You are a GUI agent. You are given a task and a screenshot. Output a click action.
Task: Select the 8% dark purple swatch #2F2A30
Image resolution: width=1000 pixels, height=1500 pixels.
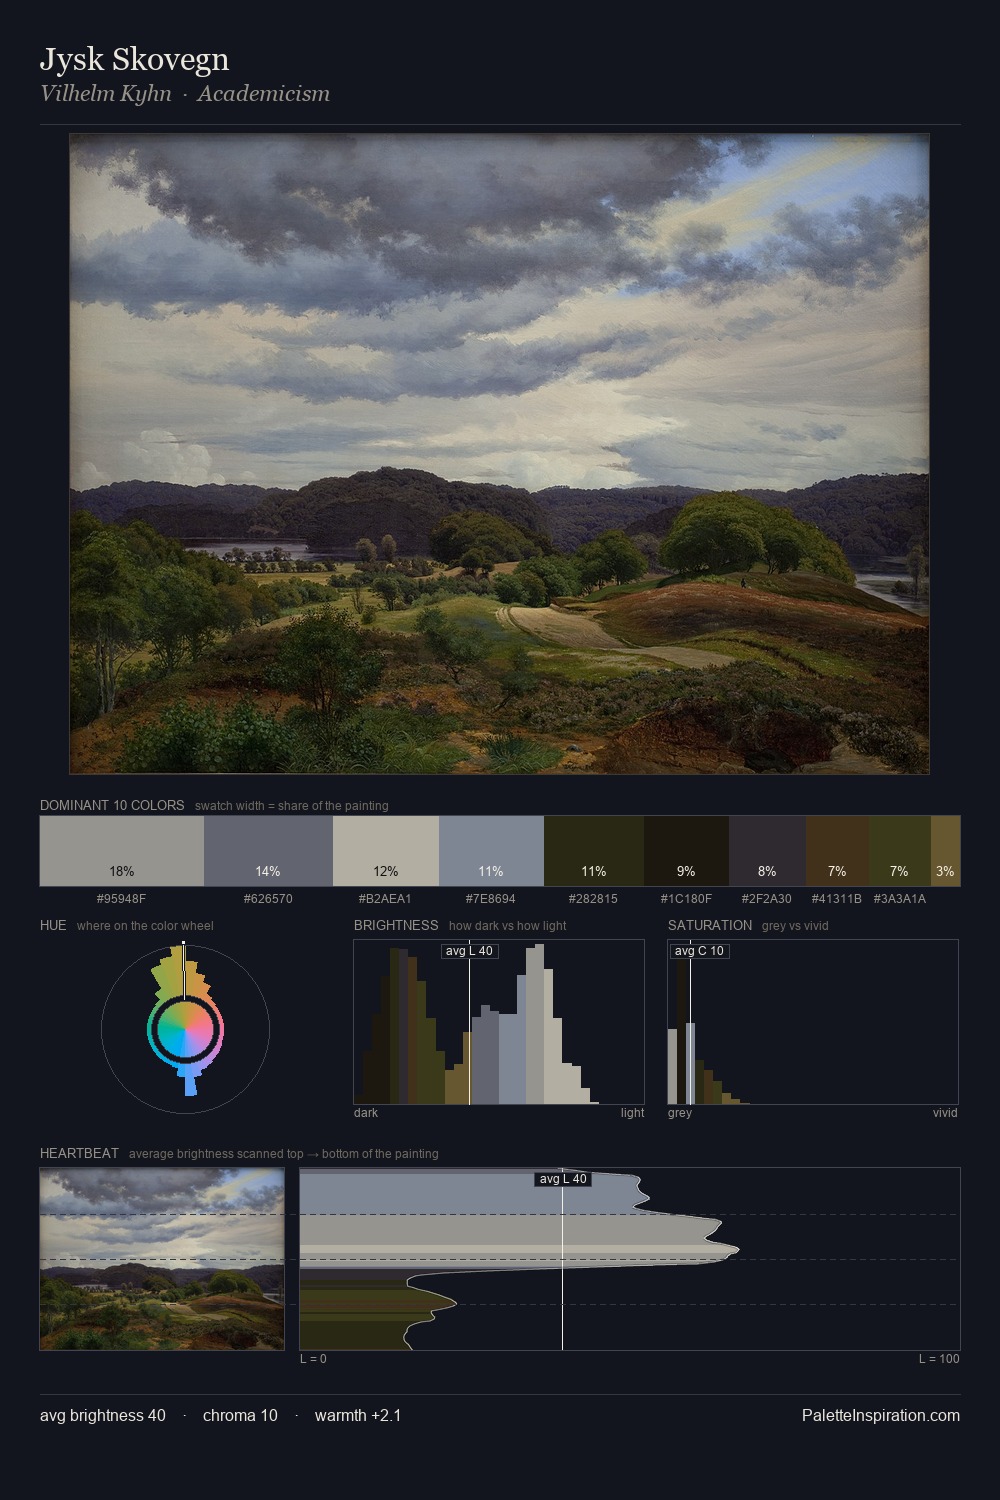point(767,851)
